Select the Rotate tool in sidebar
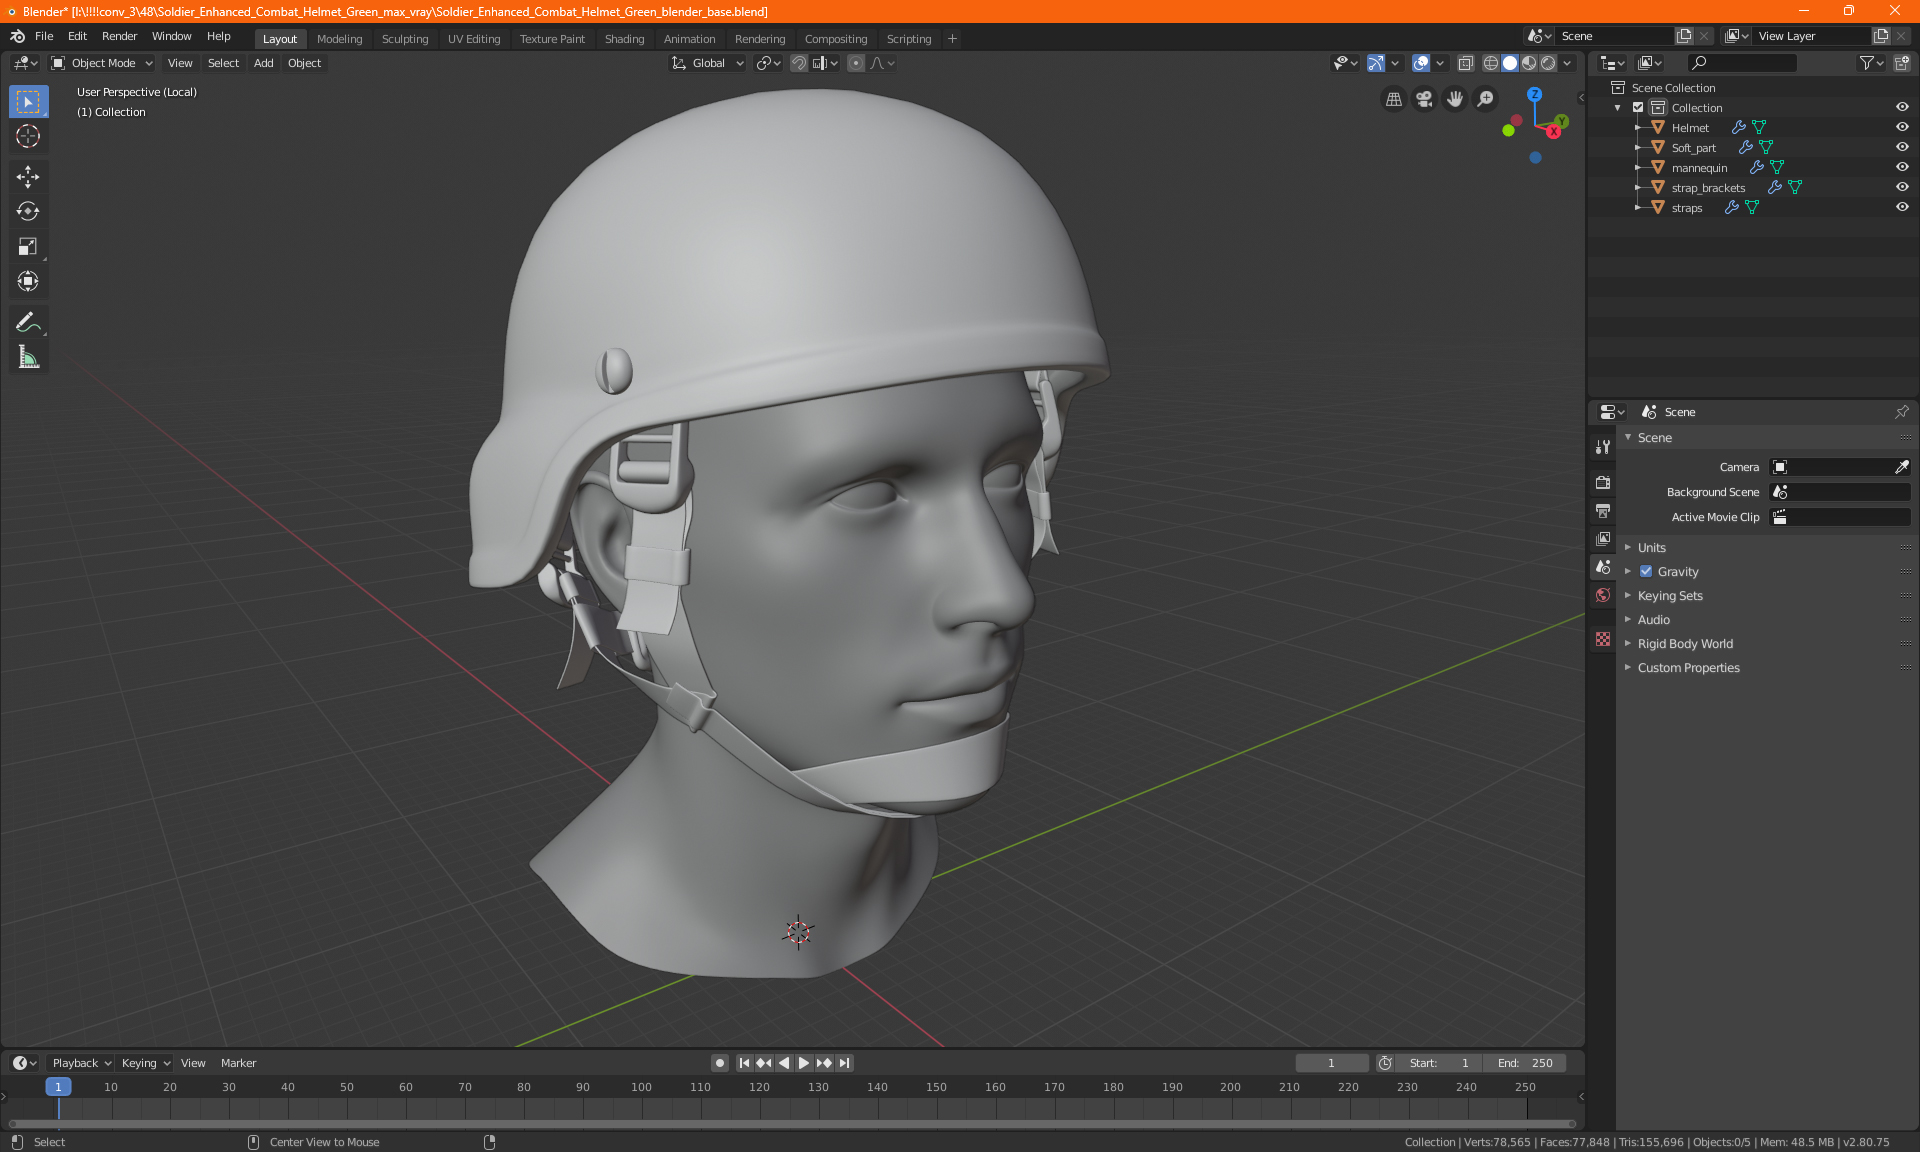This screenshot has width=1920, height=1152. click(27, 210)
